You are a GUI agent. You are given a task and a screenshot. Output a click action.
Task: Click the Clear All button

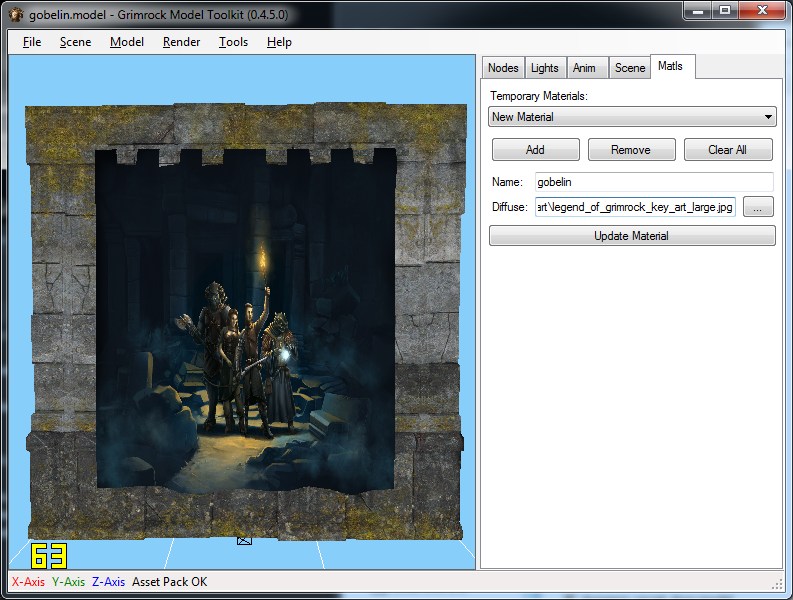click(728, 150)
